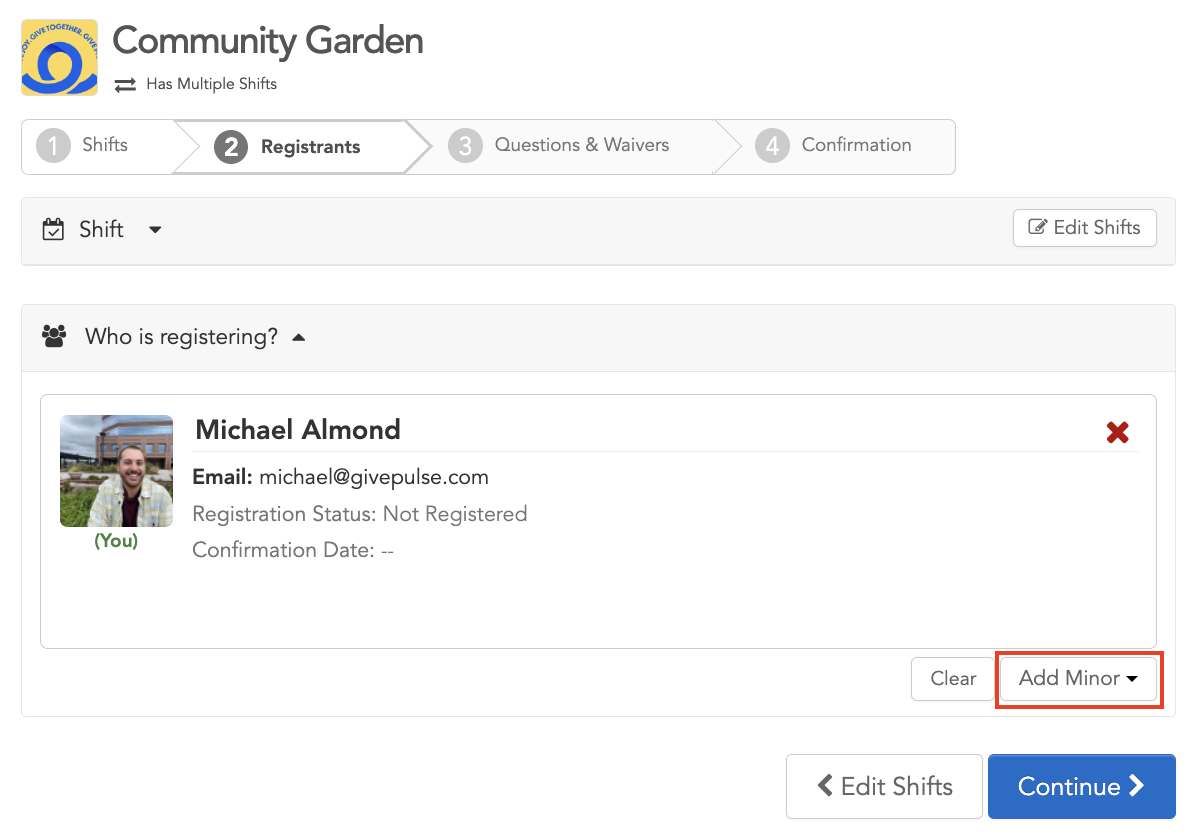This screenshot has width=1198, height=840.
Task: Click the bottom Edit Shifts back button
Action: (884, 786)
